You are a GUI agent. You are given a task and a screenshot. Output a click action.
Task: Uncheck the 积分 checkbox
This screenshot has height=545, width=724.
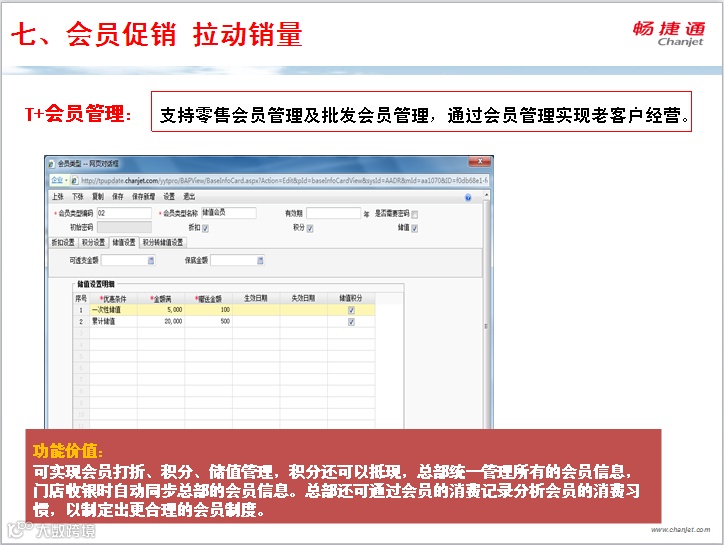[x=310, y=228]
